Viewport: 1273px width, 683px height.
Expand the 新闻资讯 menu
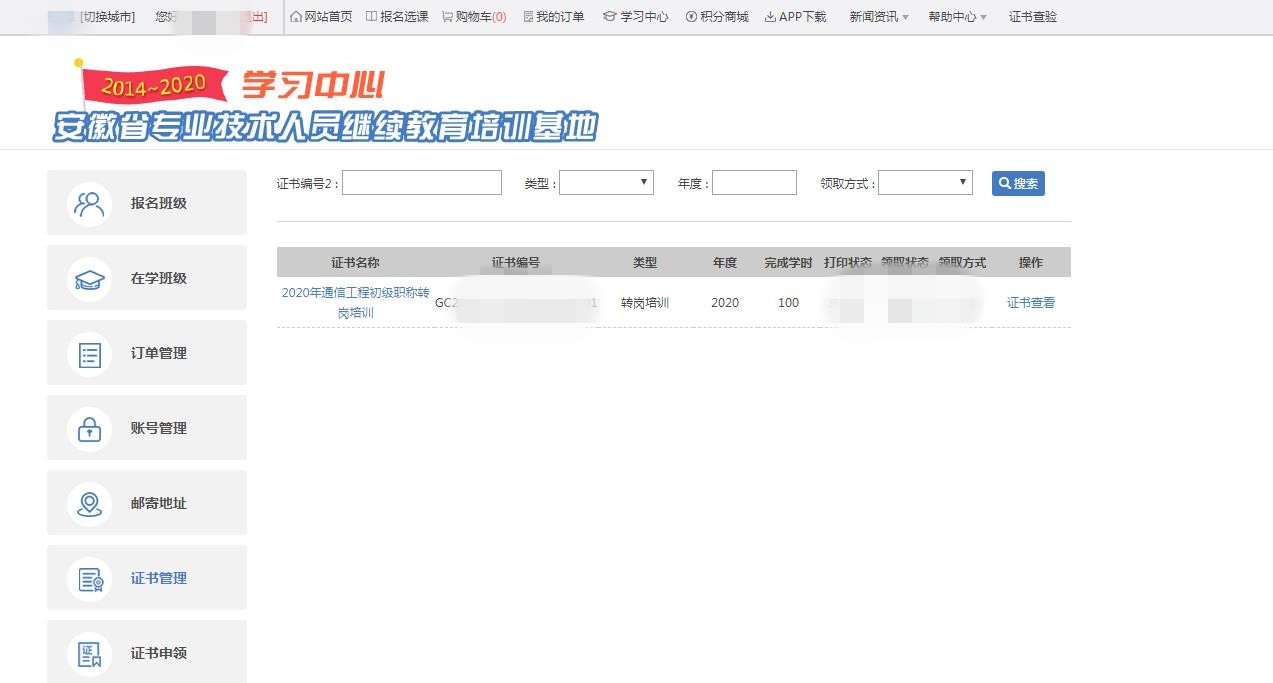(x=878, y=17)
